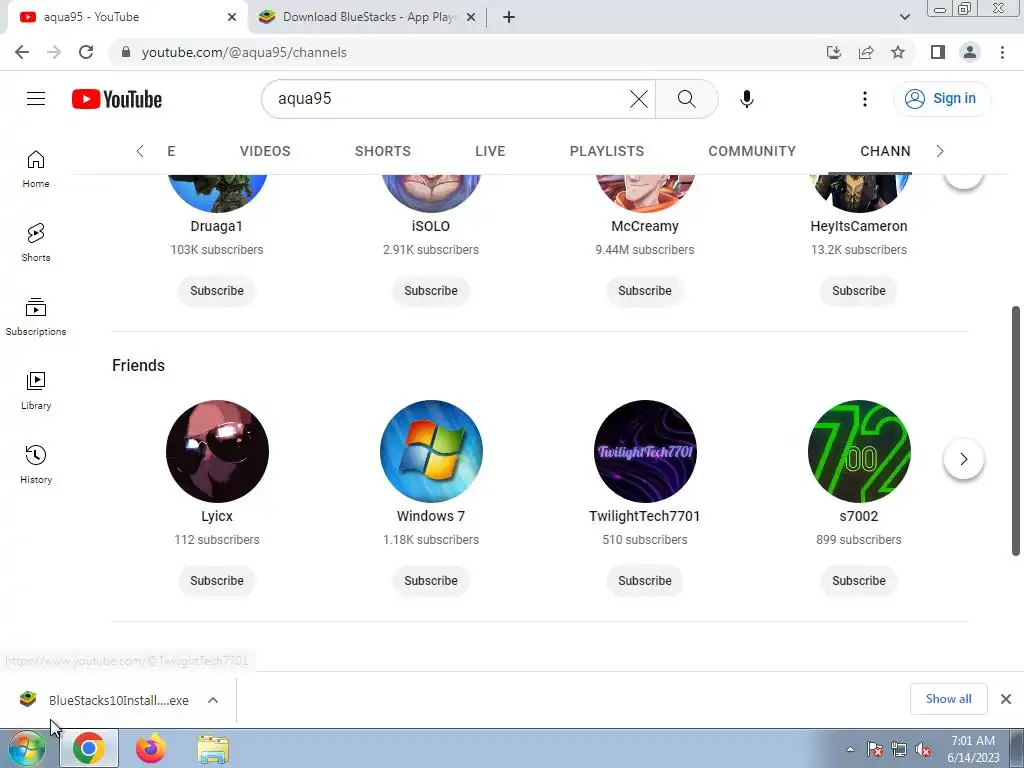Open Library in the sidebar
This screenshot has height=768, width=1024.
(36, 391)
